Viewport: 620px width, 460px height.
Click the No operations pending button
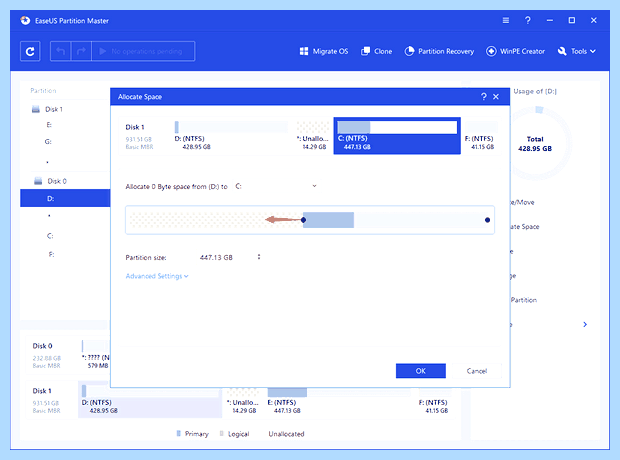pyautogui.click(x=143, y=51)
